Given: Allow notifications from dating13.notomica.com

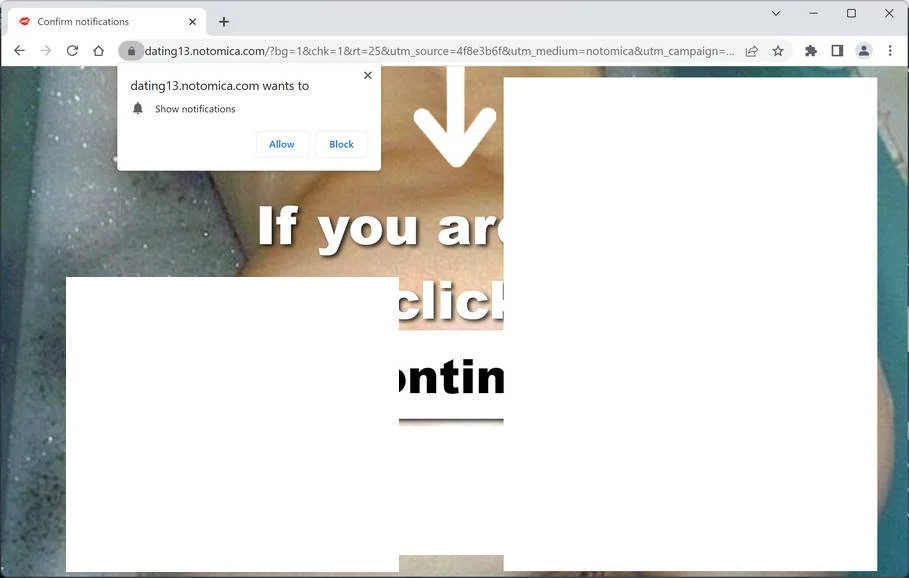Looking at the screenshot, I should tap(282, 144).
